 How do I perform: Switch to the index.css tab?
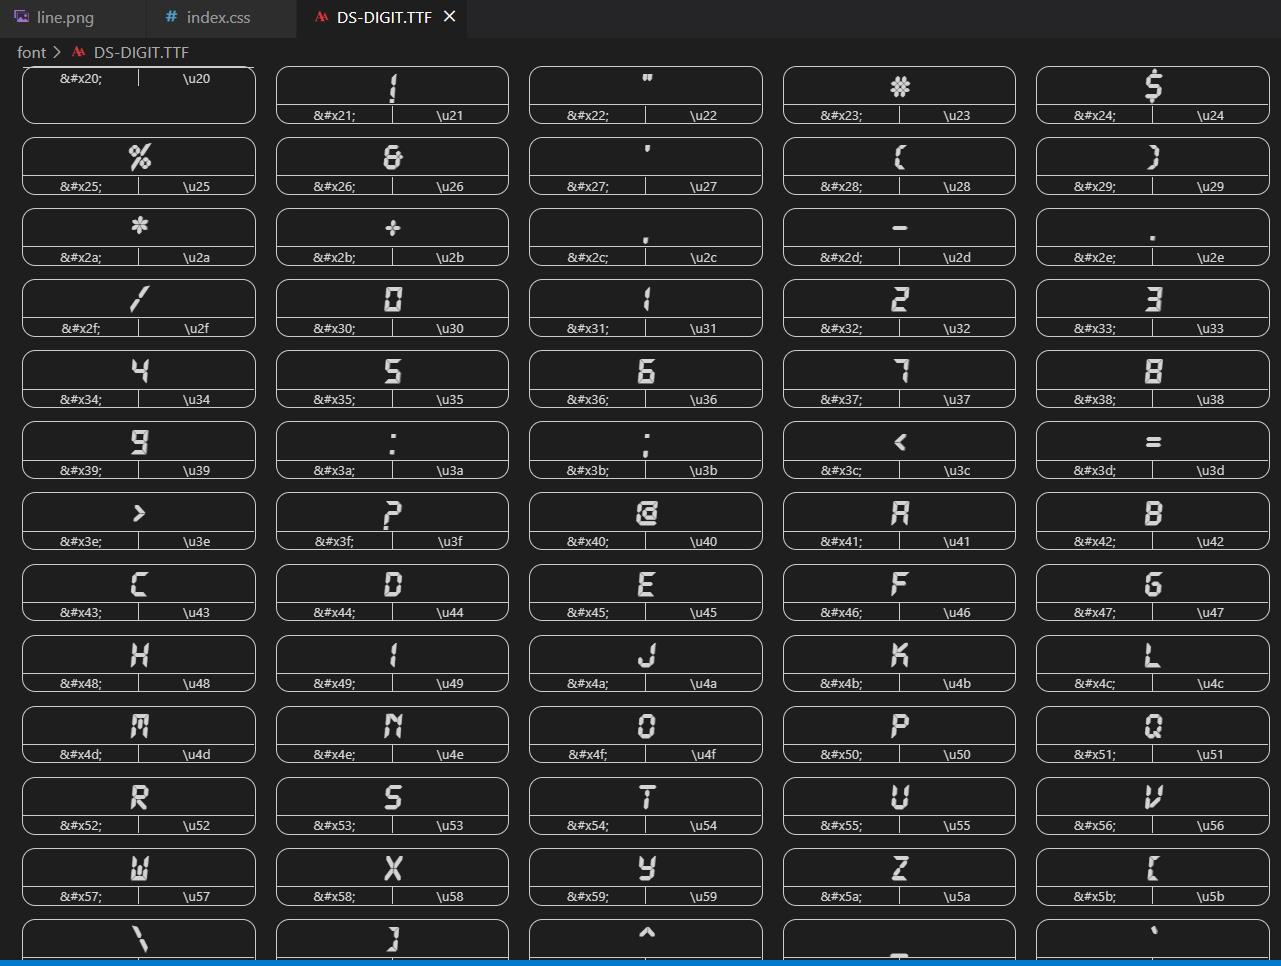[x=220, y=17]
